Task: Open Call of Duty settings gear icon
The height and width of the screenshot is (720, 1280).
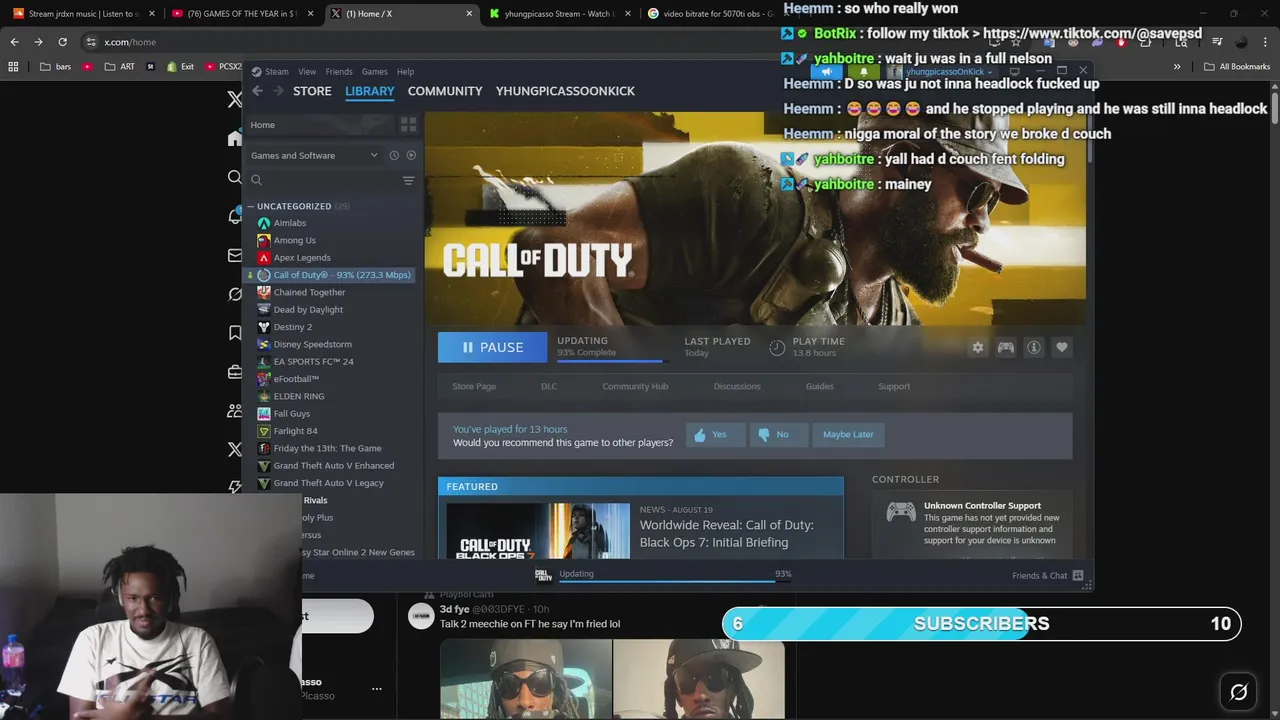Action: point(978,347)
